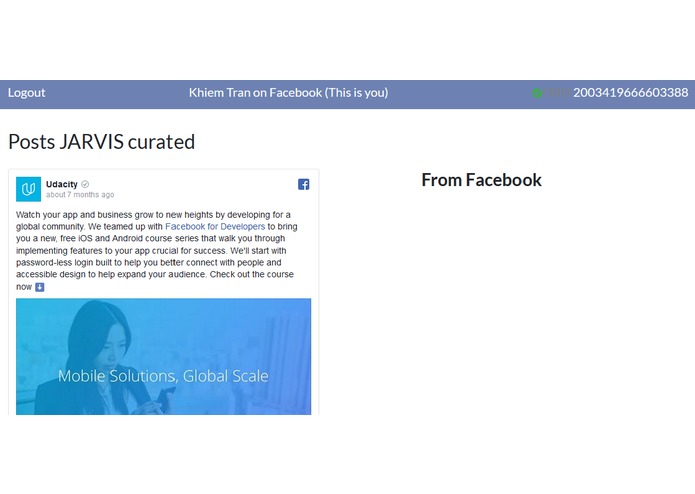Click the Logout link

click(27, 93)
